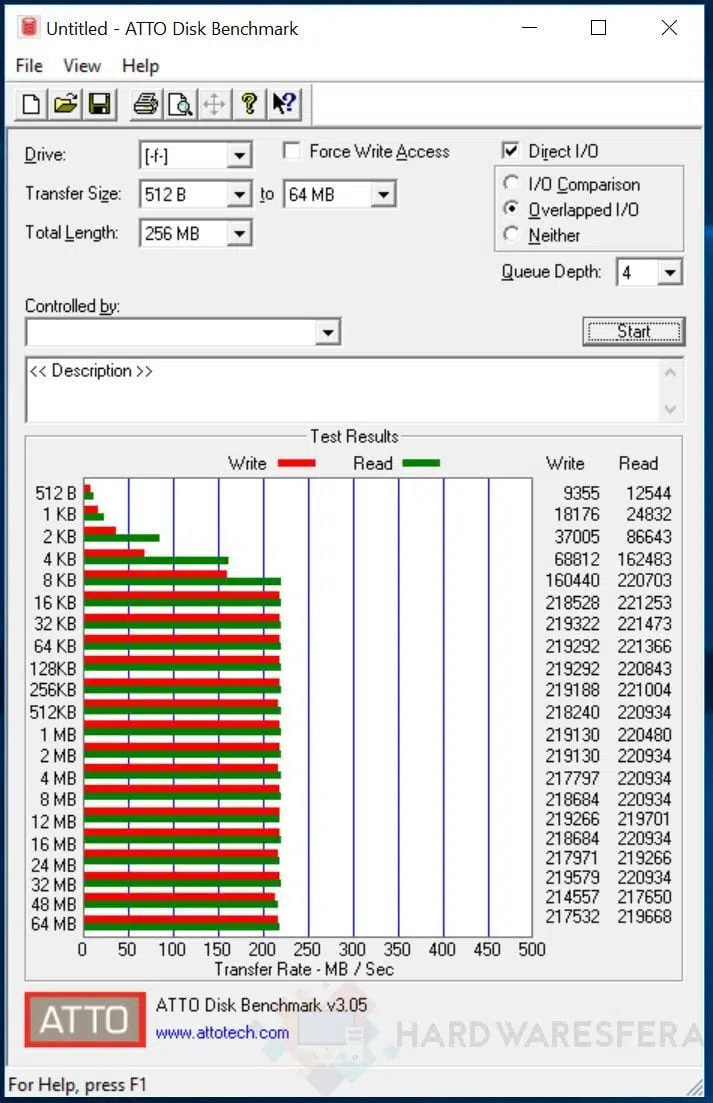Click into the Description text box
Viewport: 713px width, 1103px height.
(343, 390)
